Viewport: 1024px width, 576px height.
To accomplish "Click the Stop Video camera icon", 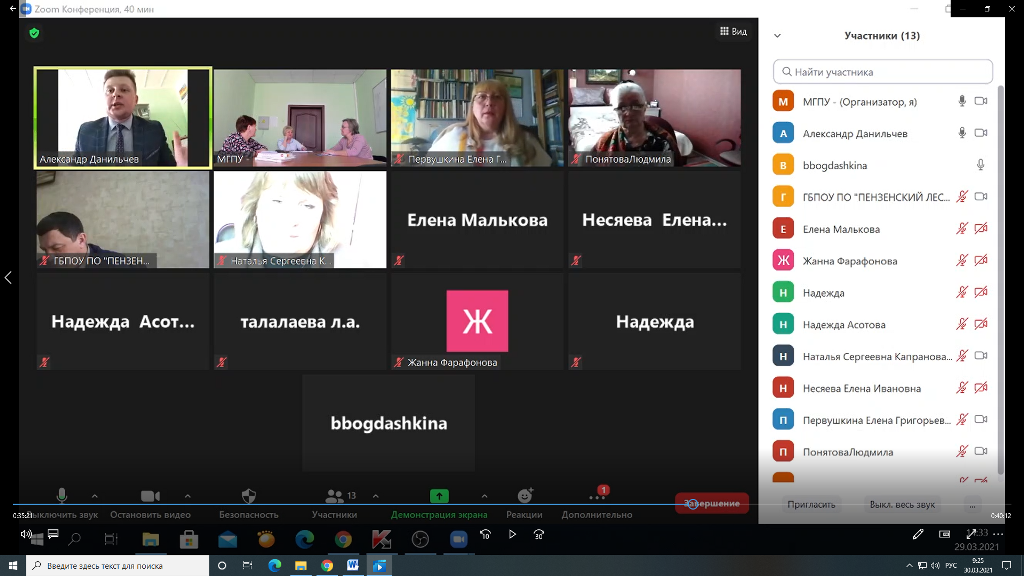I will [x=150, y=496].
